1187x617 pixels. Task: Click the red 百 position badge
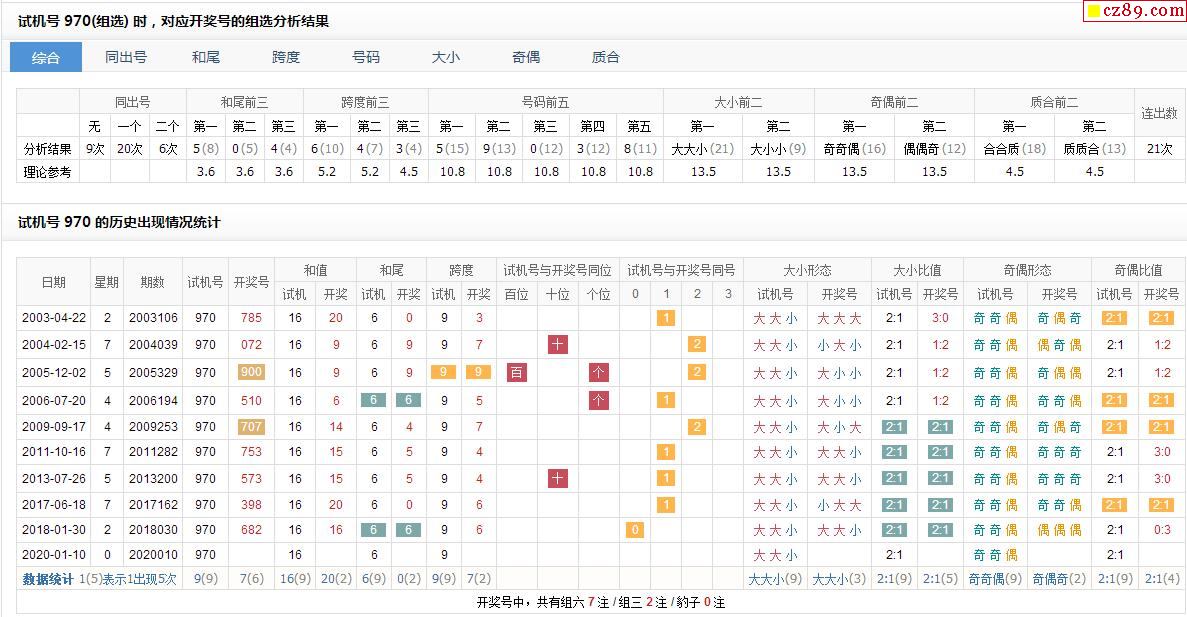(517, 373)
